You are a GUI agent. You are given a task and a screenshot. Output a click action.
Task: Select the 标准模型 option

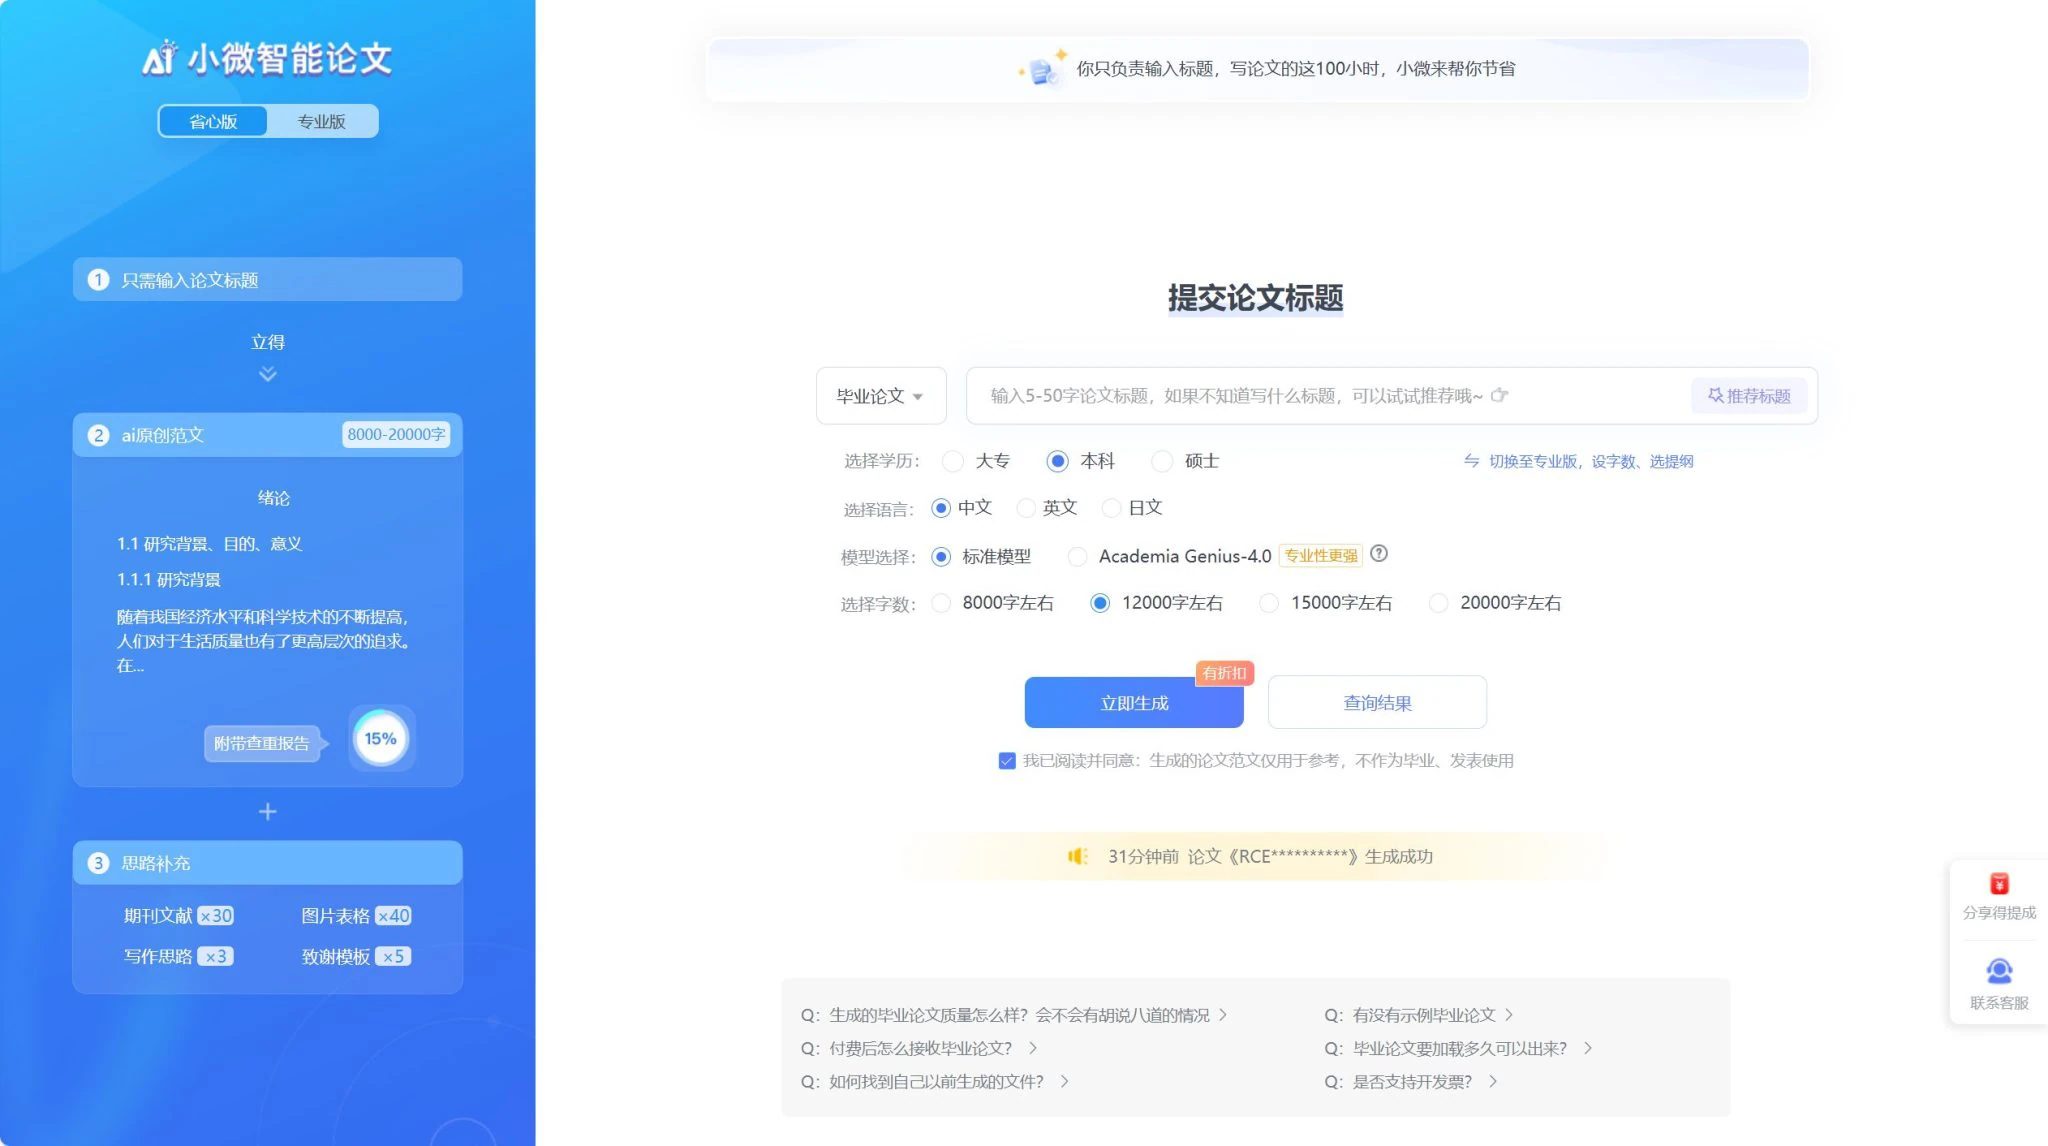pyautogui.click(x=940, y=557)
